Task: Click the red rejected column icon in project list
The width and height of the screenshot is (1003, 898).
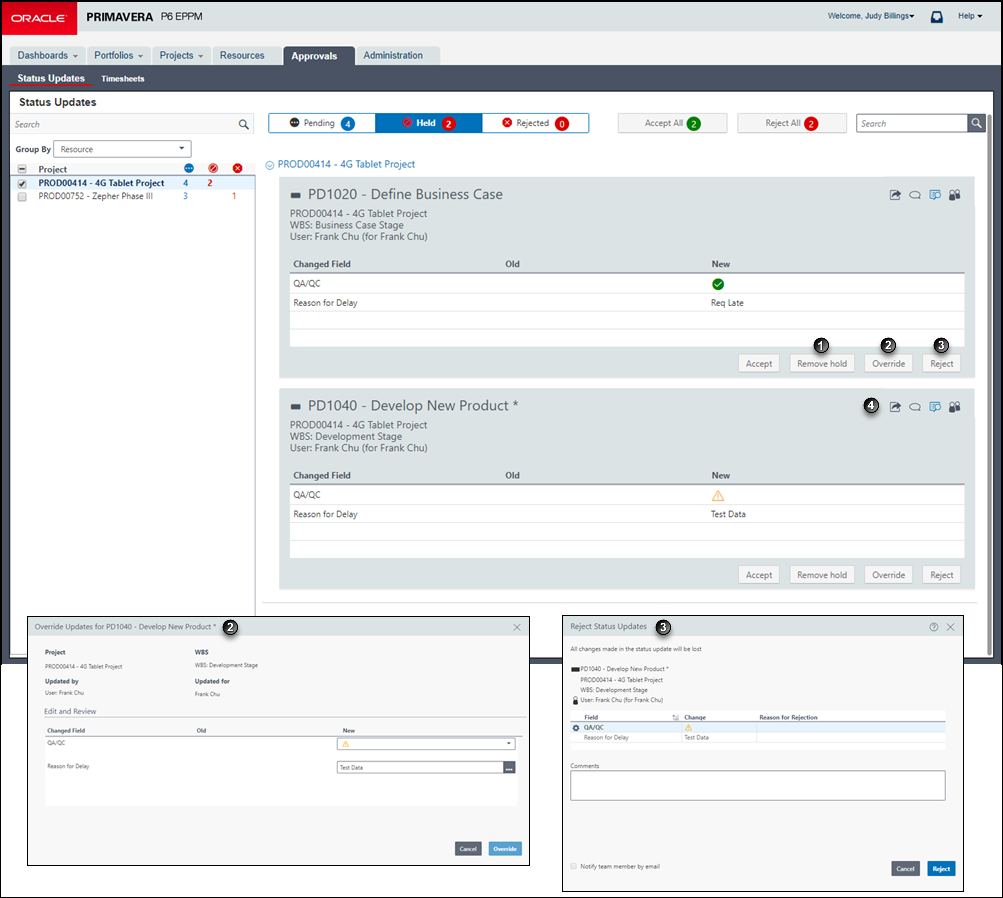Action: click(237, 168)
